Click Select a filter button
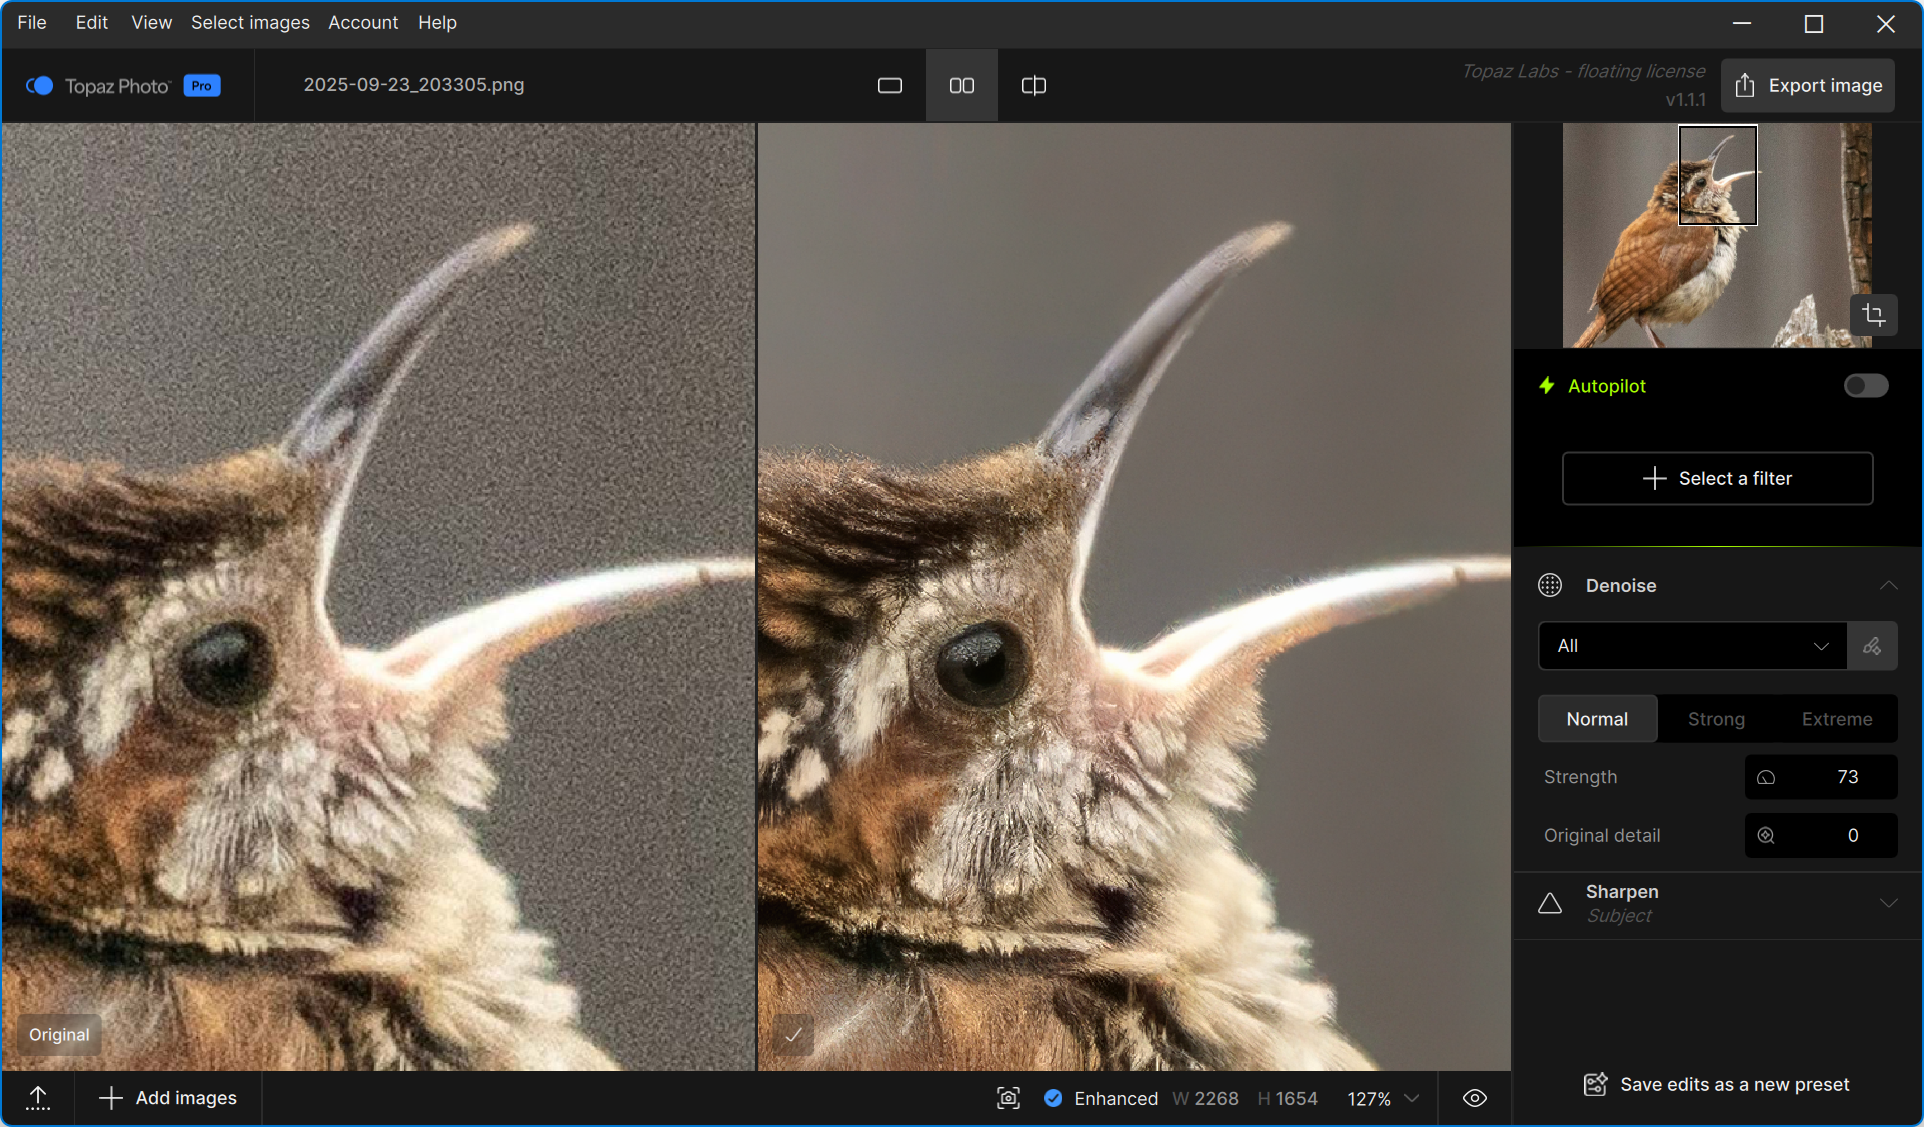Image resolution: width=1924 pixels, height=1127 pixels. (1717, 478)
